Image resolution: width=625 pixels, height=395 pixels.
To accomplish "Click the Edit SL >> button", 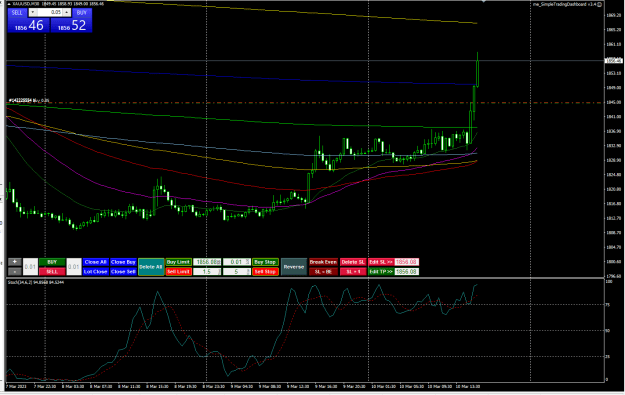I will (381, 262).
